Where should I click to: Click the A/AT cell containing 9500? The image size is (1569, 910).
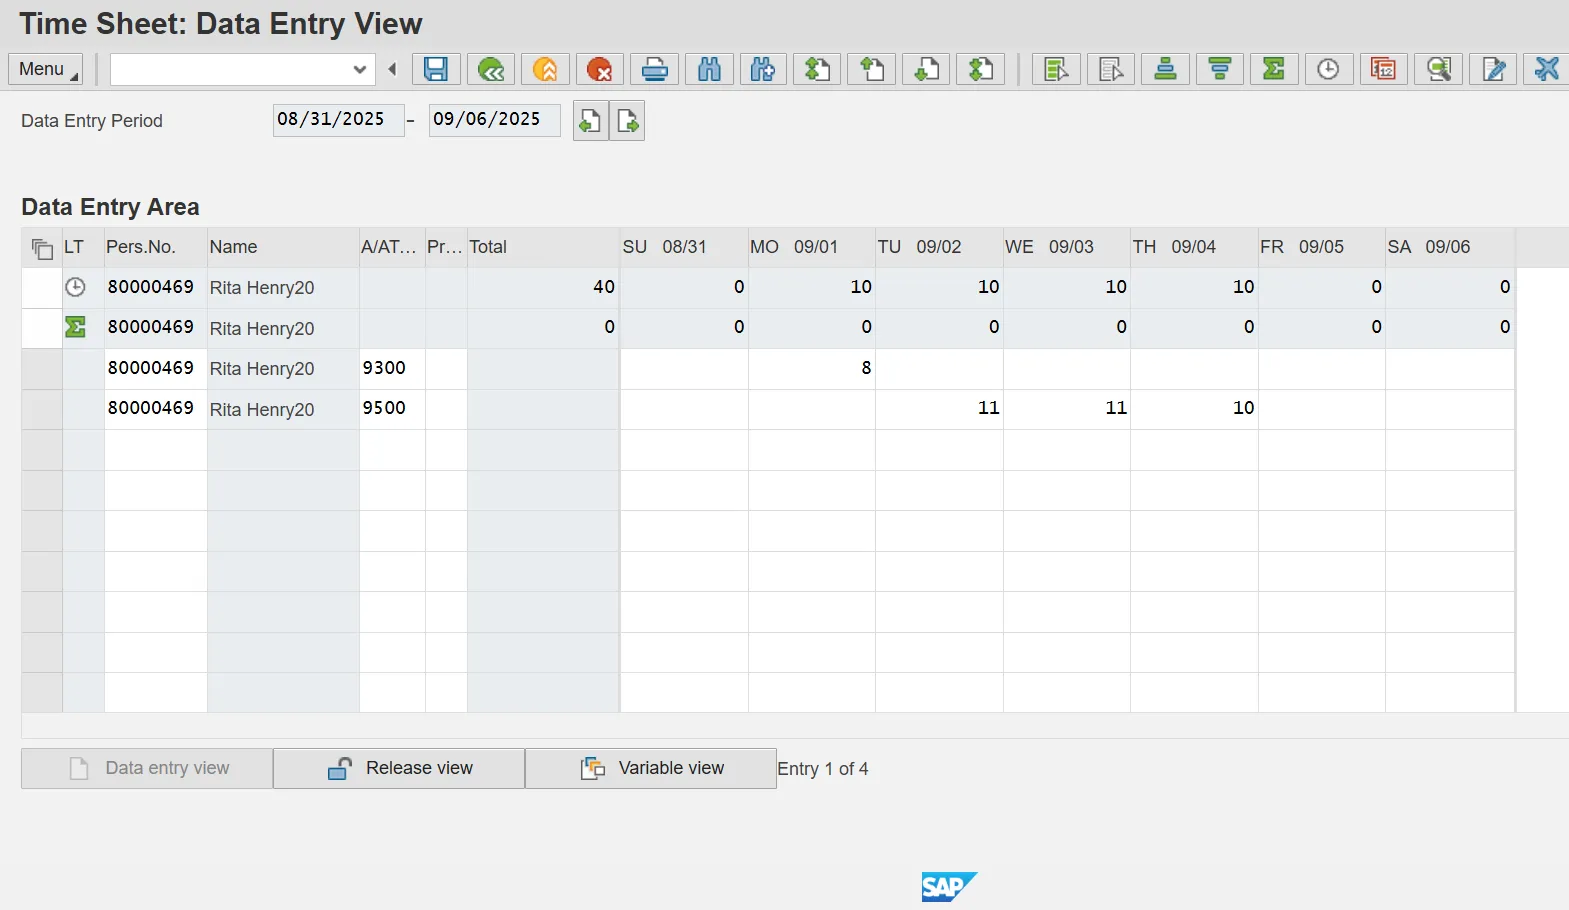tap(392, 409)
